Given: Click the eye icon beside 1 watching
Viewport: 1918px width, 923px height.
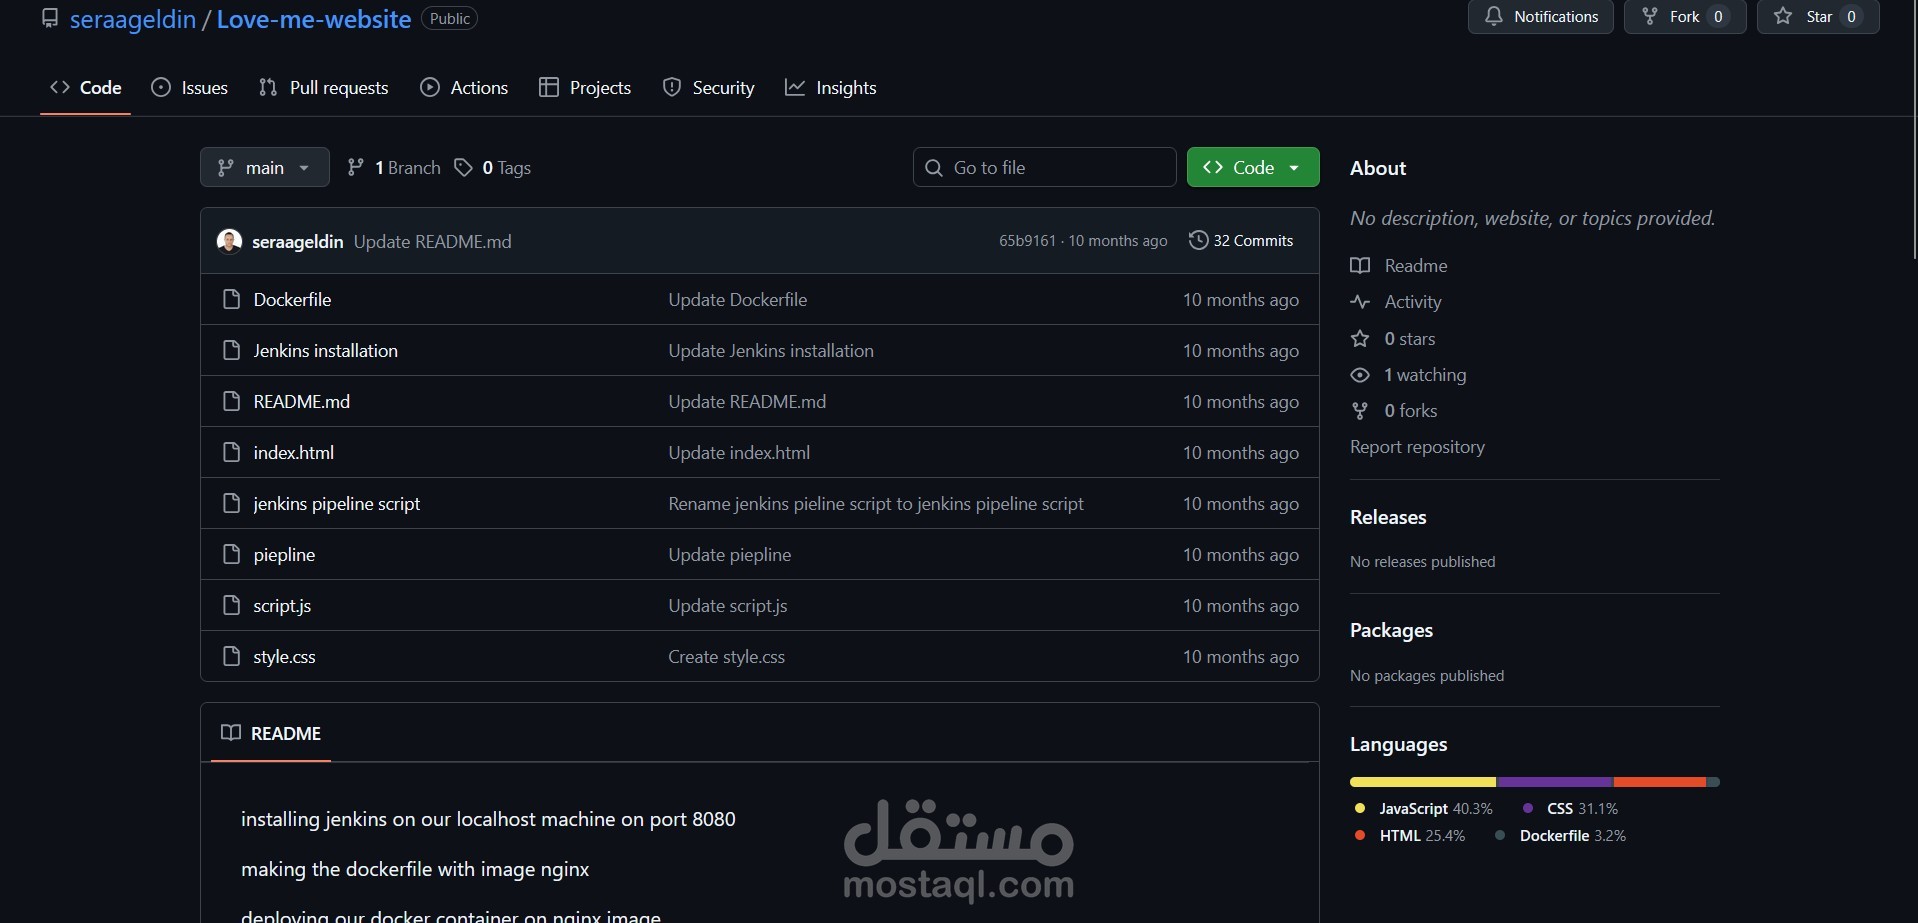Looking at the screenshot, I should point(1360,375).
